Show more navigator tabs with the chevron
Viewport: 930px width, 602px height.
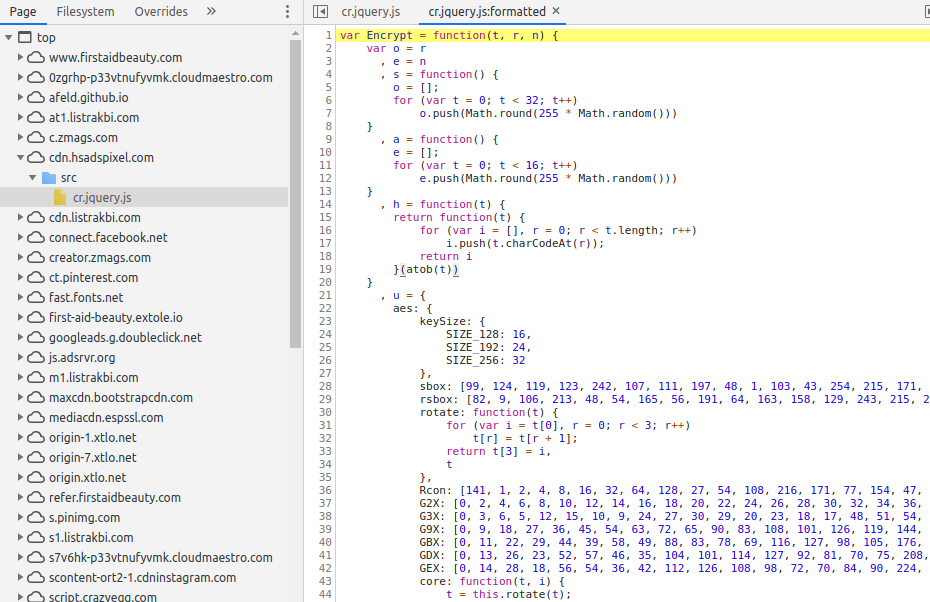(x=211, y=12)
